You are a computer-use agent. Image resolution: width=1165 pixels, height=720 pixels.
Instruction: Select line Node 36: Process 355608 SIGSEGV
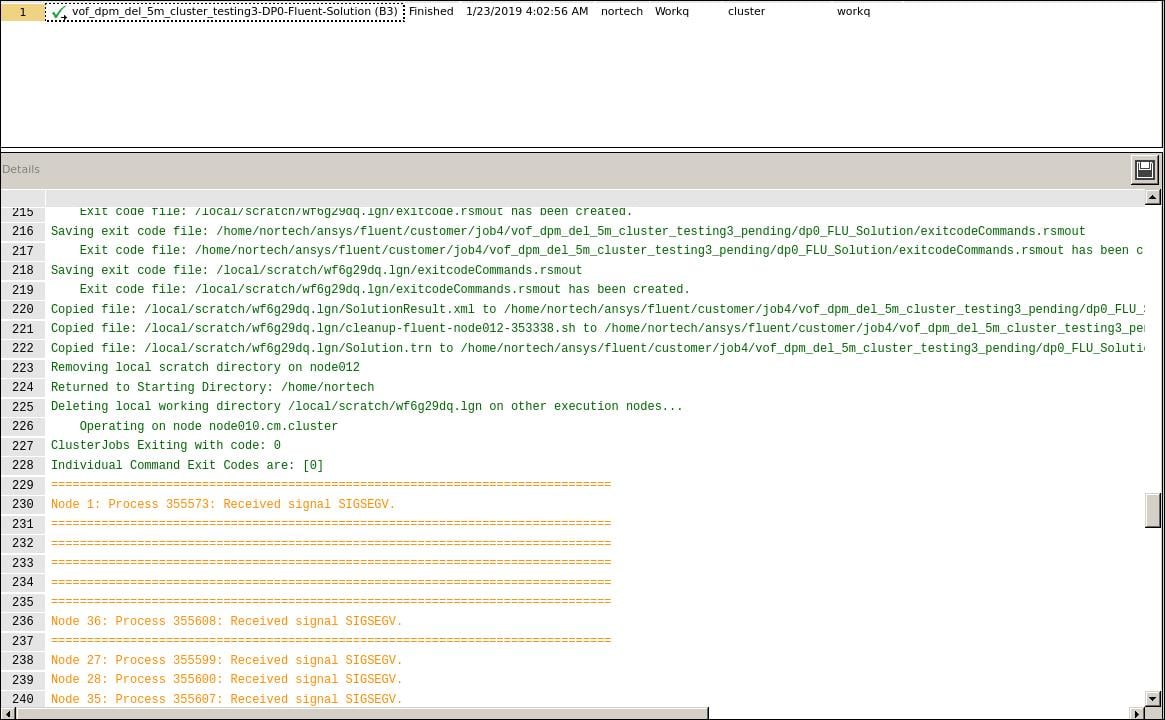(x=227, y=621)
